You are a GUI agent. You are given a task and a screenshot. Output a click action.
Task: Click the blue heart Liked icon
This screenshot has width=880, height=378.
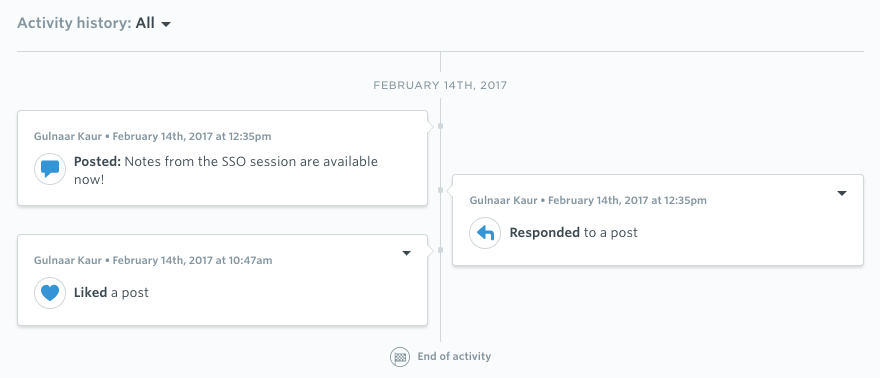[x=50, y=293]
